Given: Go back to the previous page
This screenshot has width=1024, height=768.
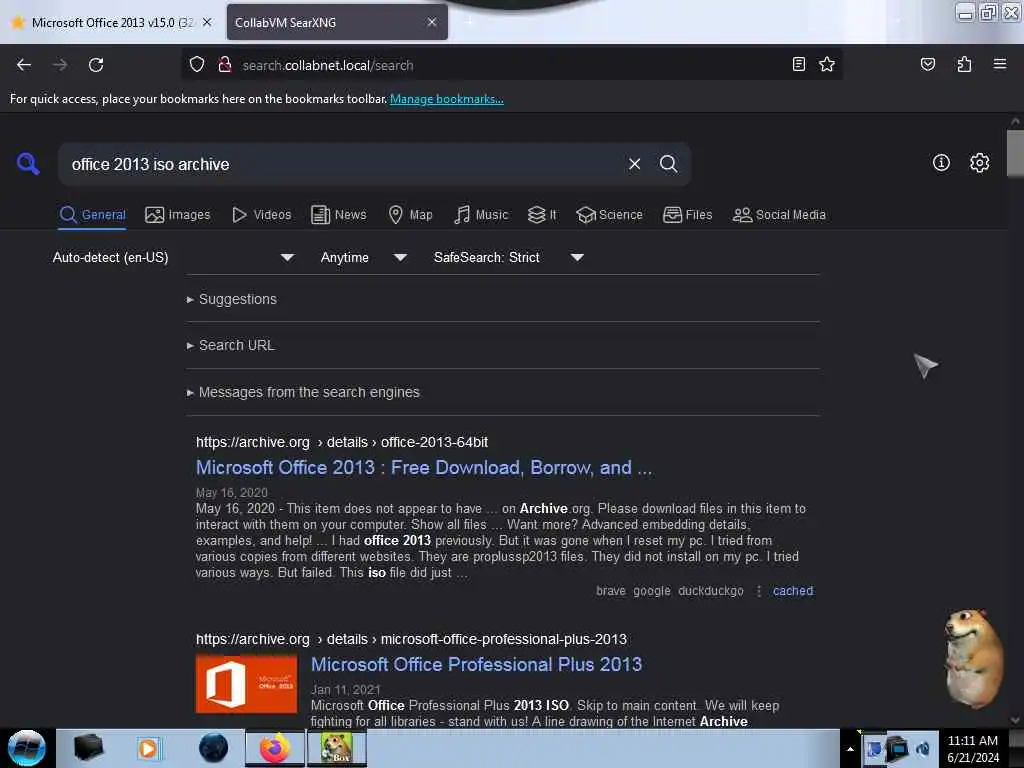Looking at the screenshot, I should click(x=24, y=65).
